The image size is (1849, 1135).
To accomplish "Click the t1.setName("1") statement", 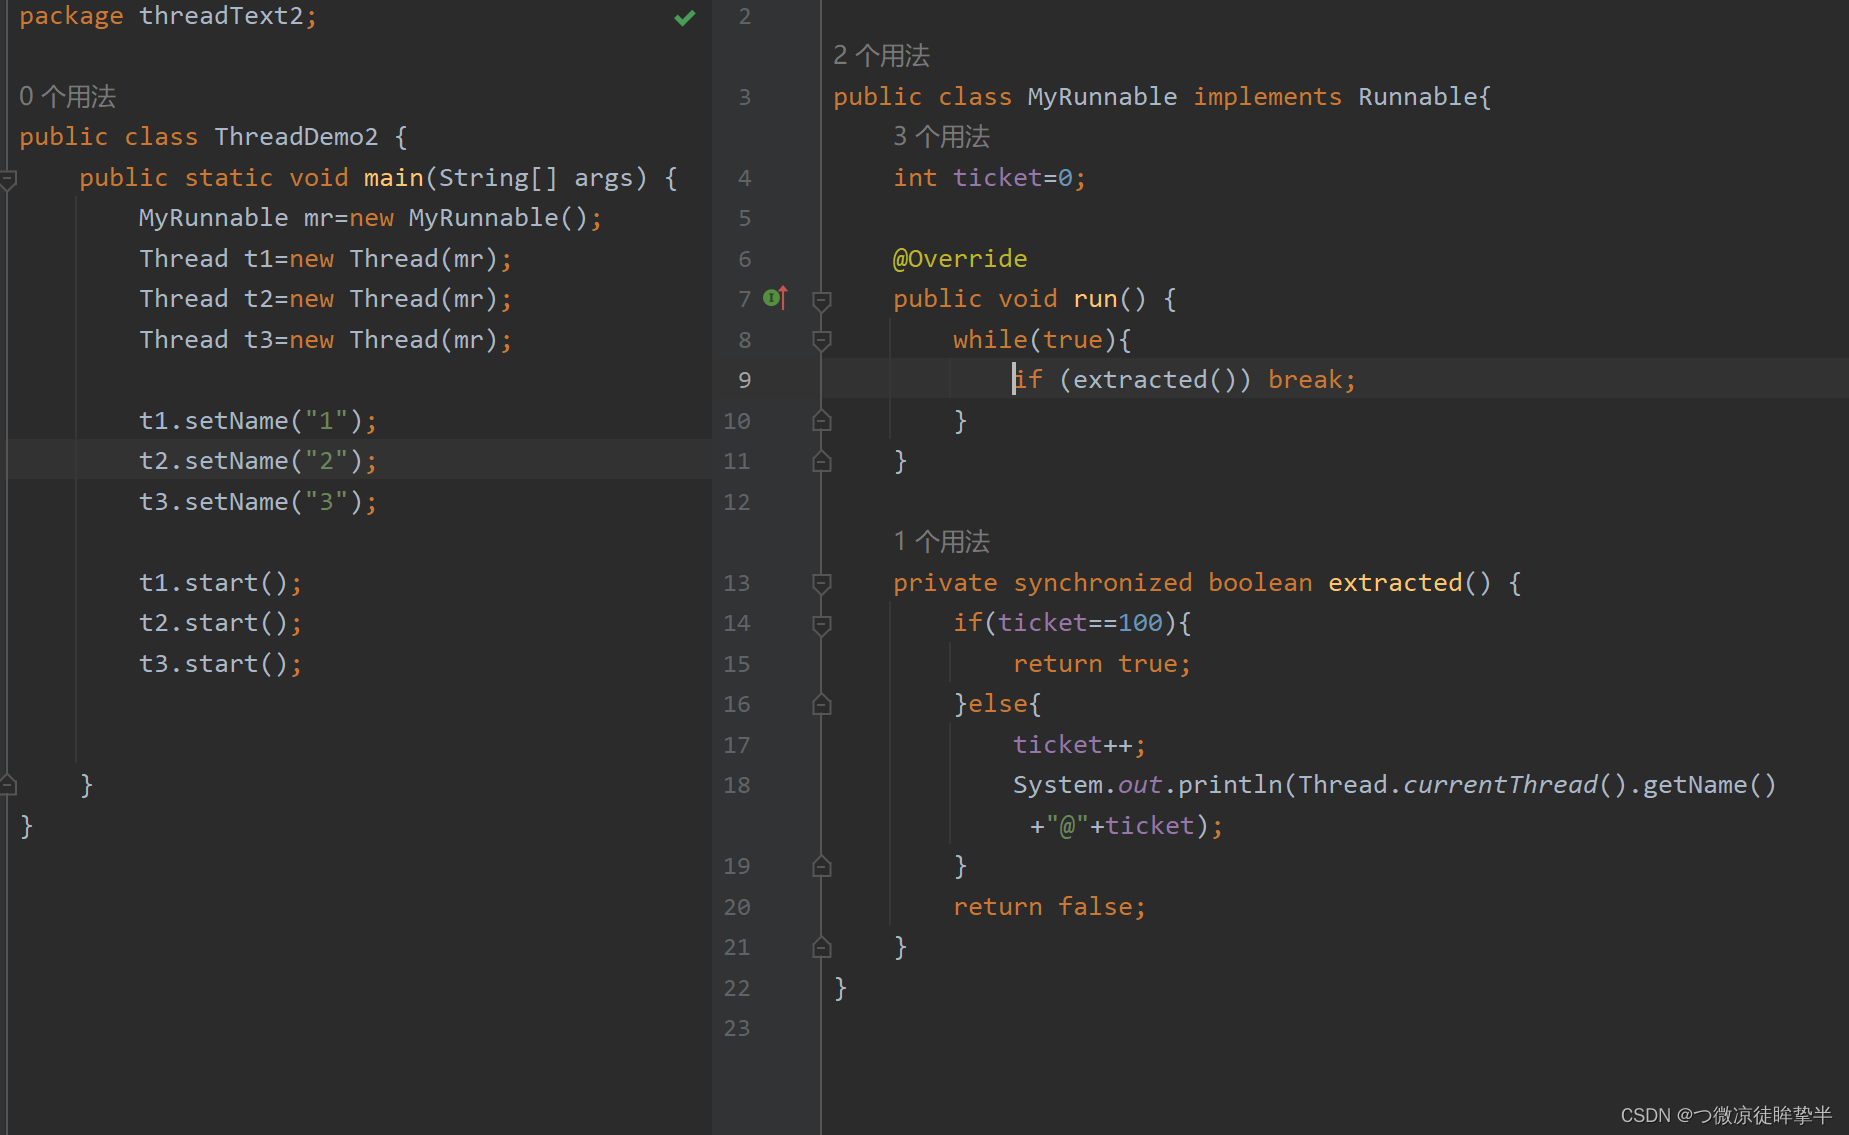I will pyautogui.click(x=258, y=421).
